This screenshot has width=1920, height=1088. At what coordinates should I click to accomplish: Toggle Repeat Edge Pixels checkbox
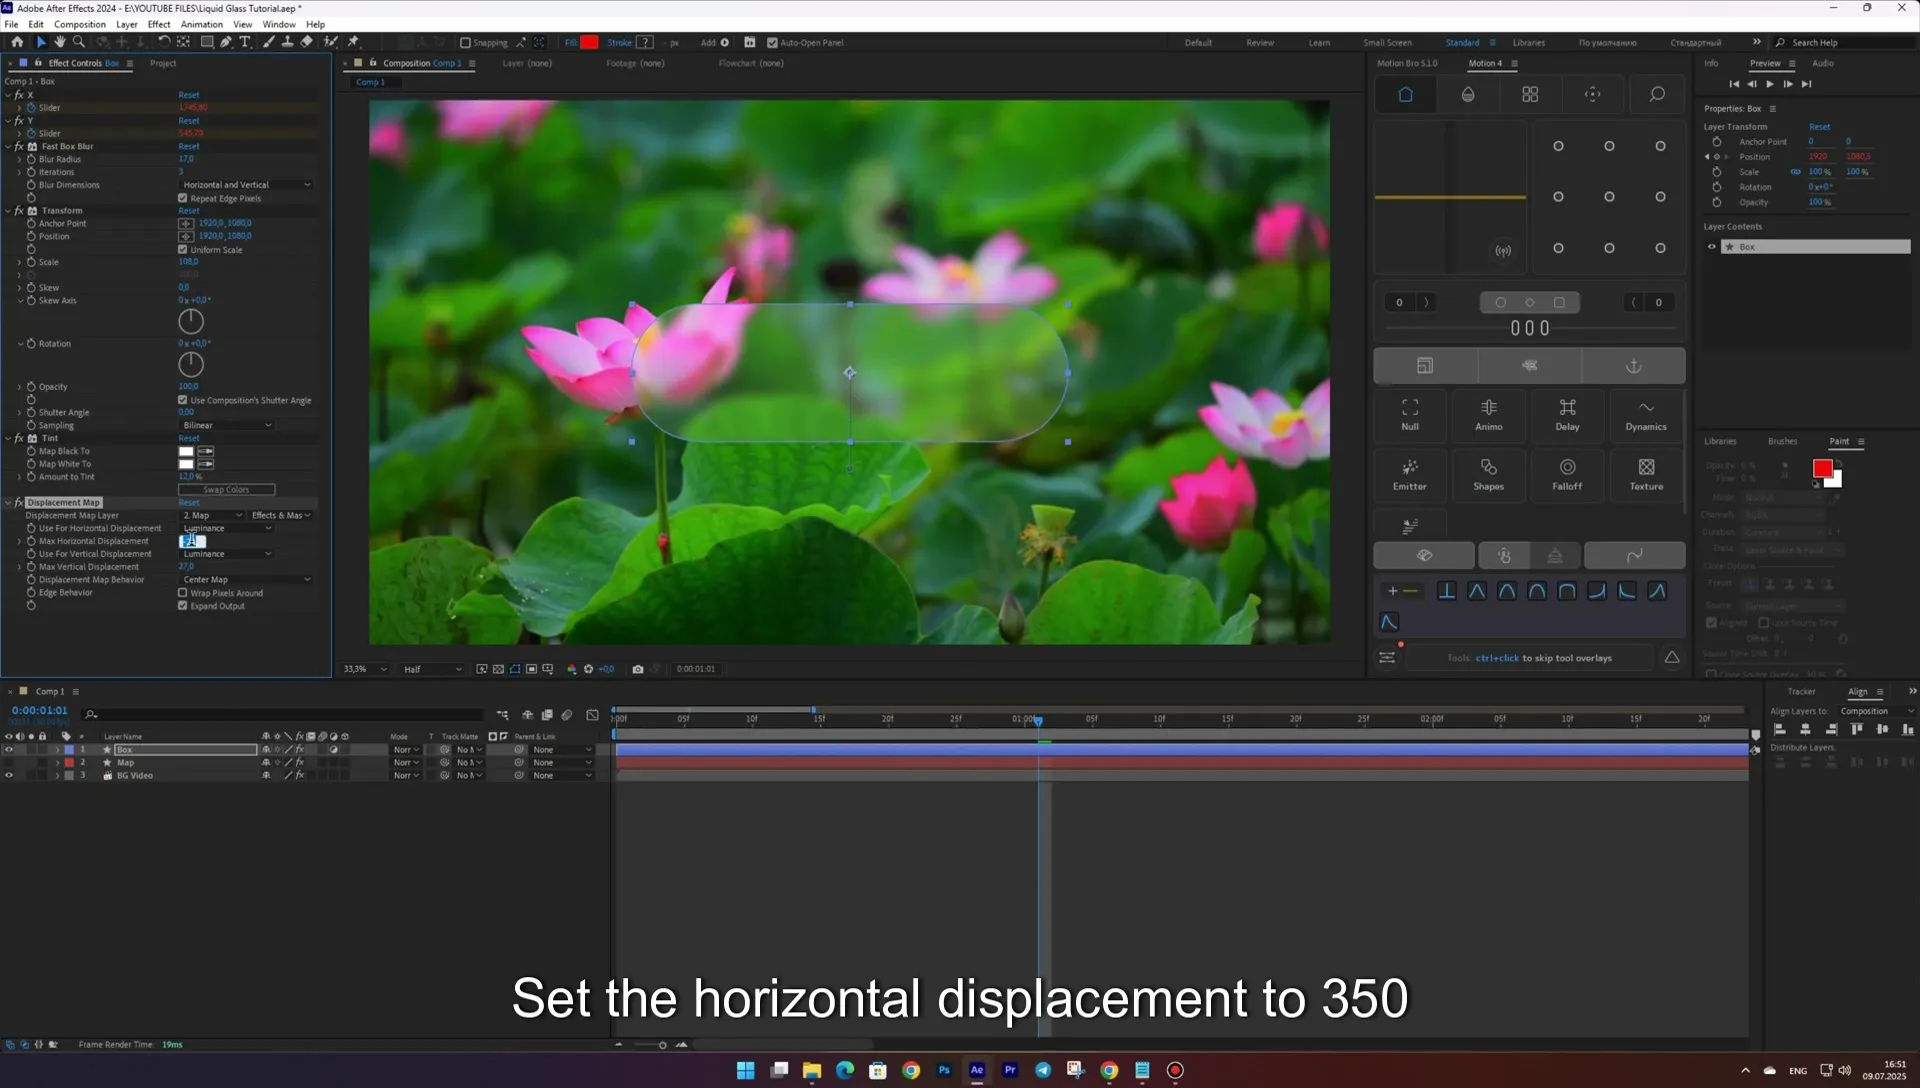pyautogui.click(x=183, y=198)
